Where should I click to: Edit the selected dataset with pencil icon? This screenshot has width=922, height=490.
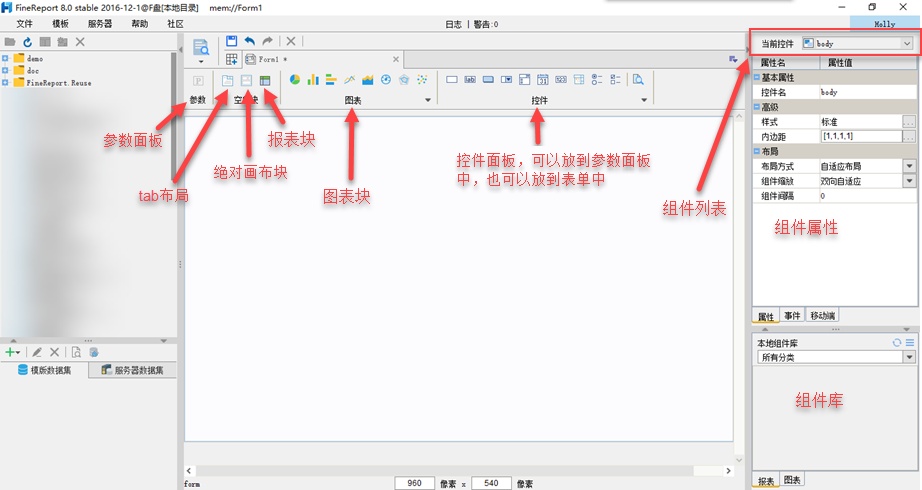click(x=36, y=352)
